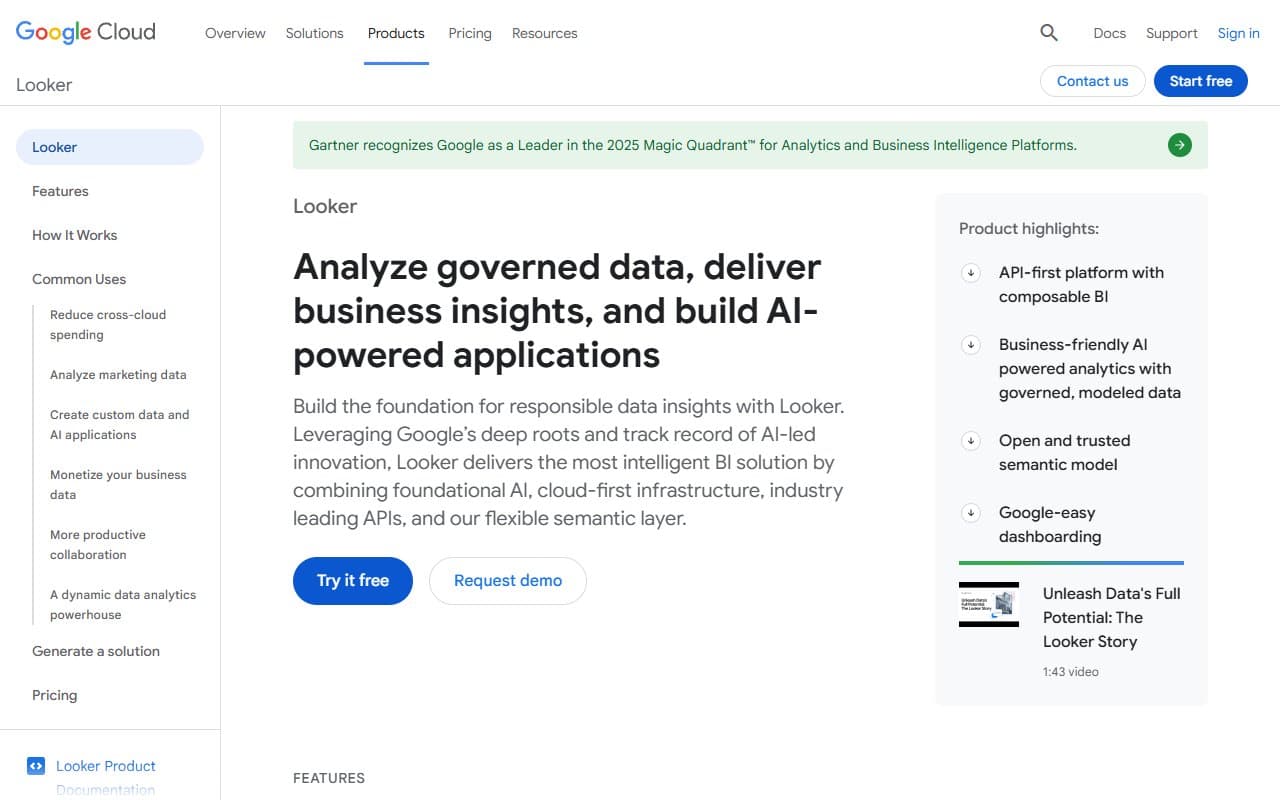Click the arrow beside Google-easy dashboarding
The image size is (1280, 800).
click(x=970, y=512)
